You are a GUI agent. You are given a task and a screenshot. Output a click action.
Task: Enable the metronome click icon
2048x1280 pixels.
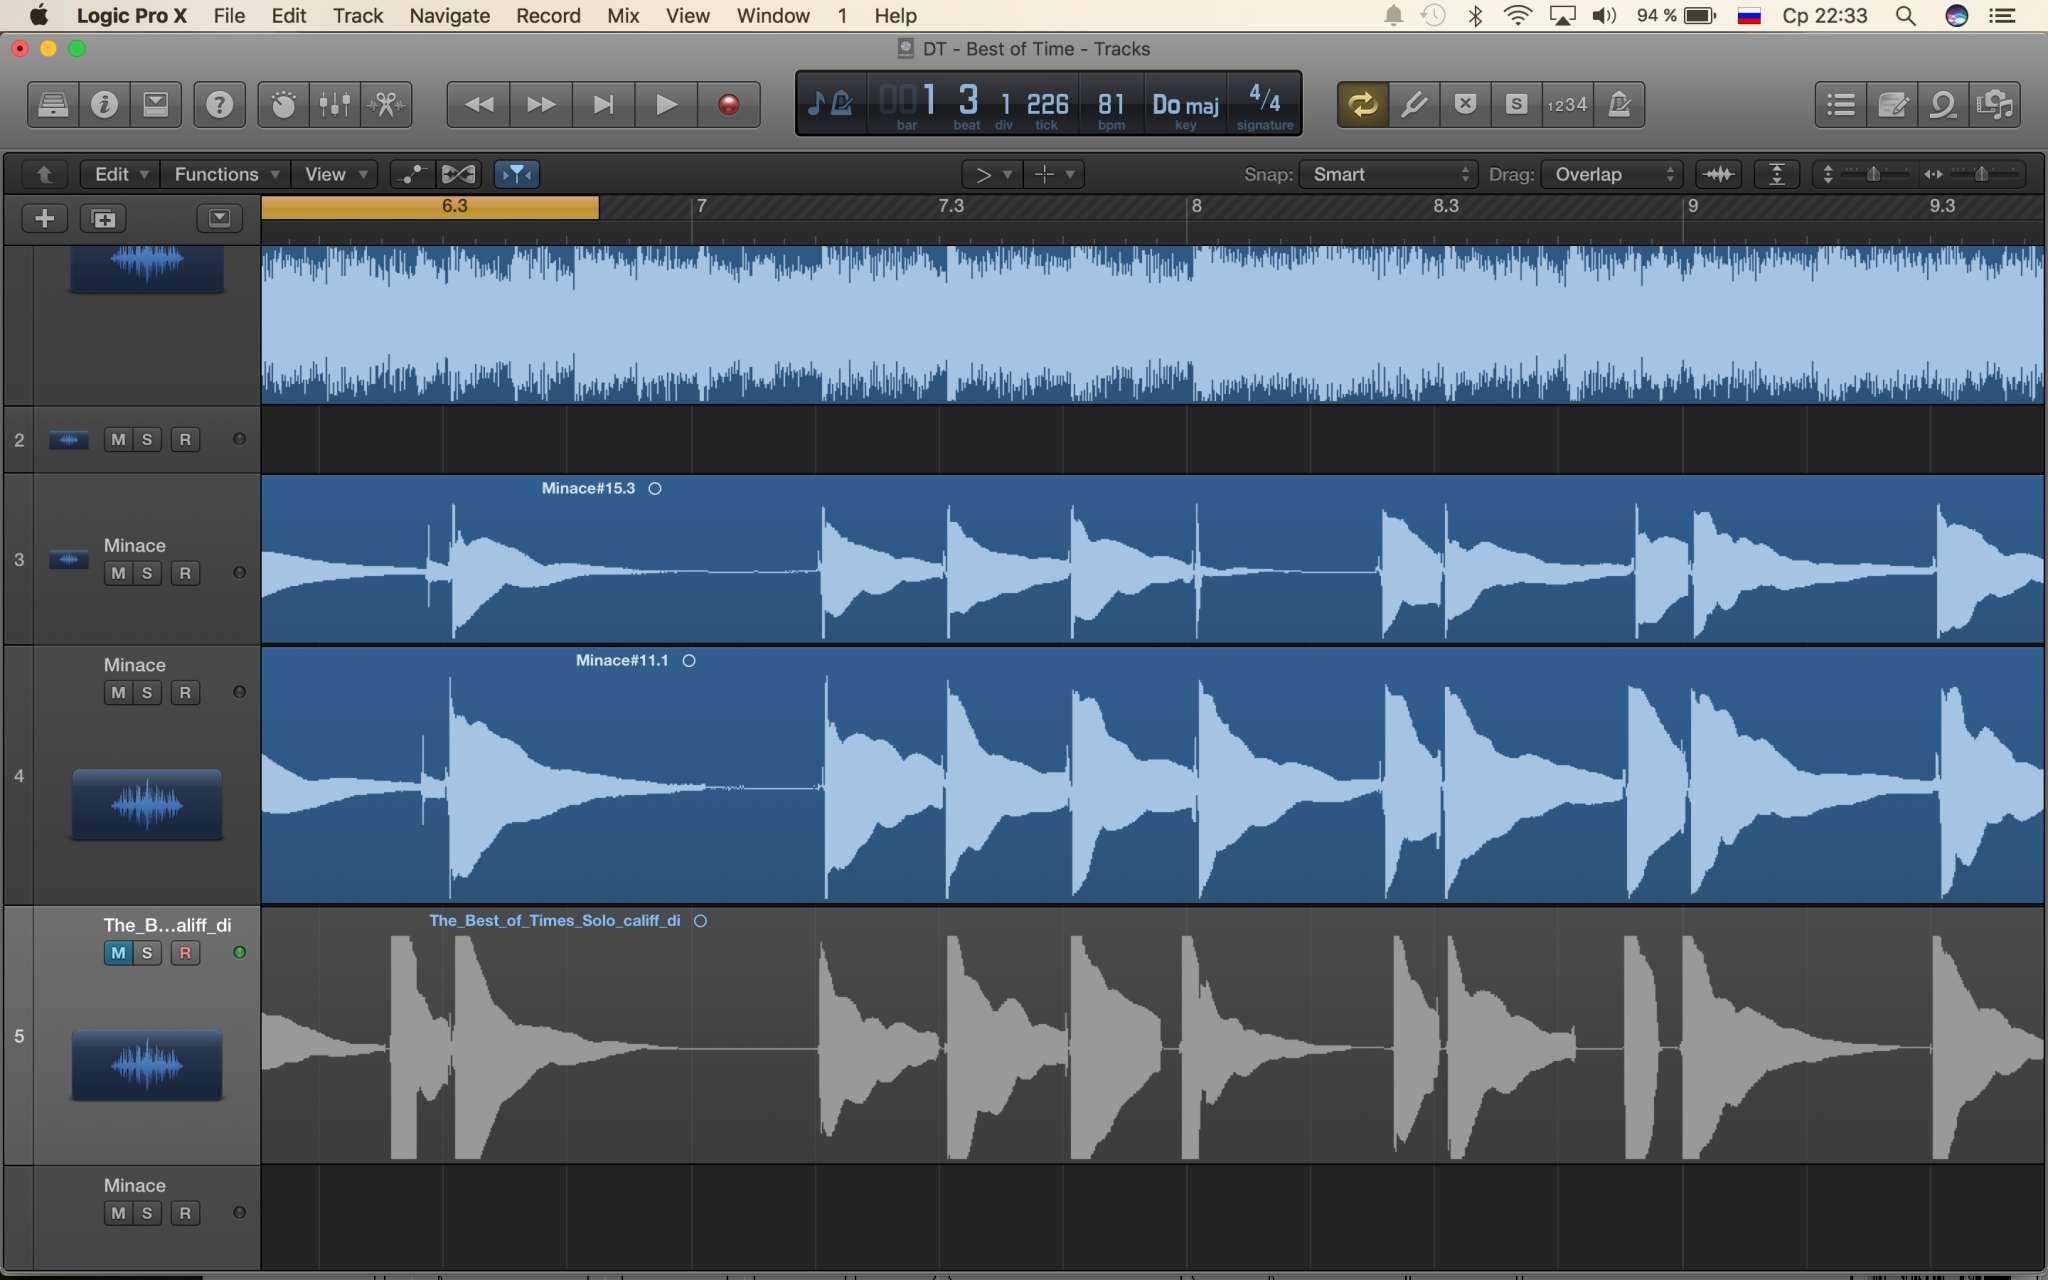[1619, 104]
